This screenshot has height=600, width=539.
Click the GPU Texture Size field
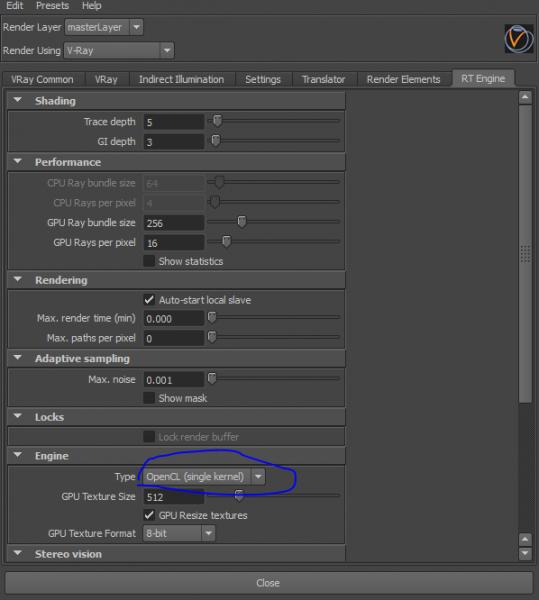(174, 497)
